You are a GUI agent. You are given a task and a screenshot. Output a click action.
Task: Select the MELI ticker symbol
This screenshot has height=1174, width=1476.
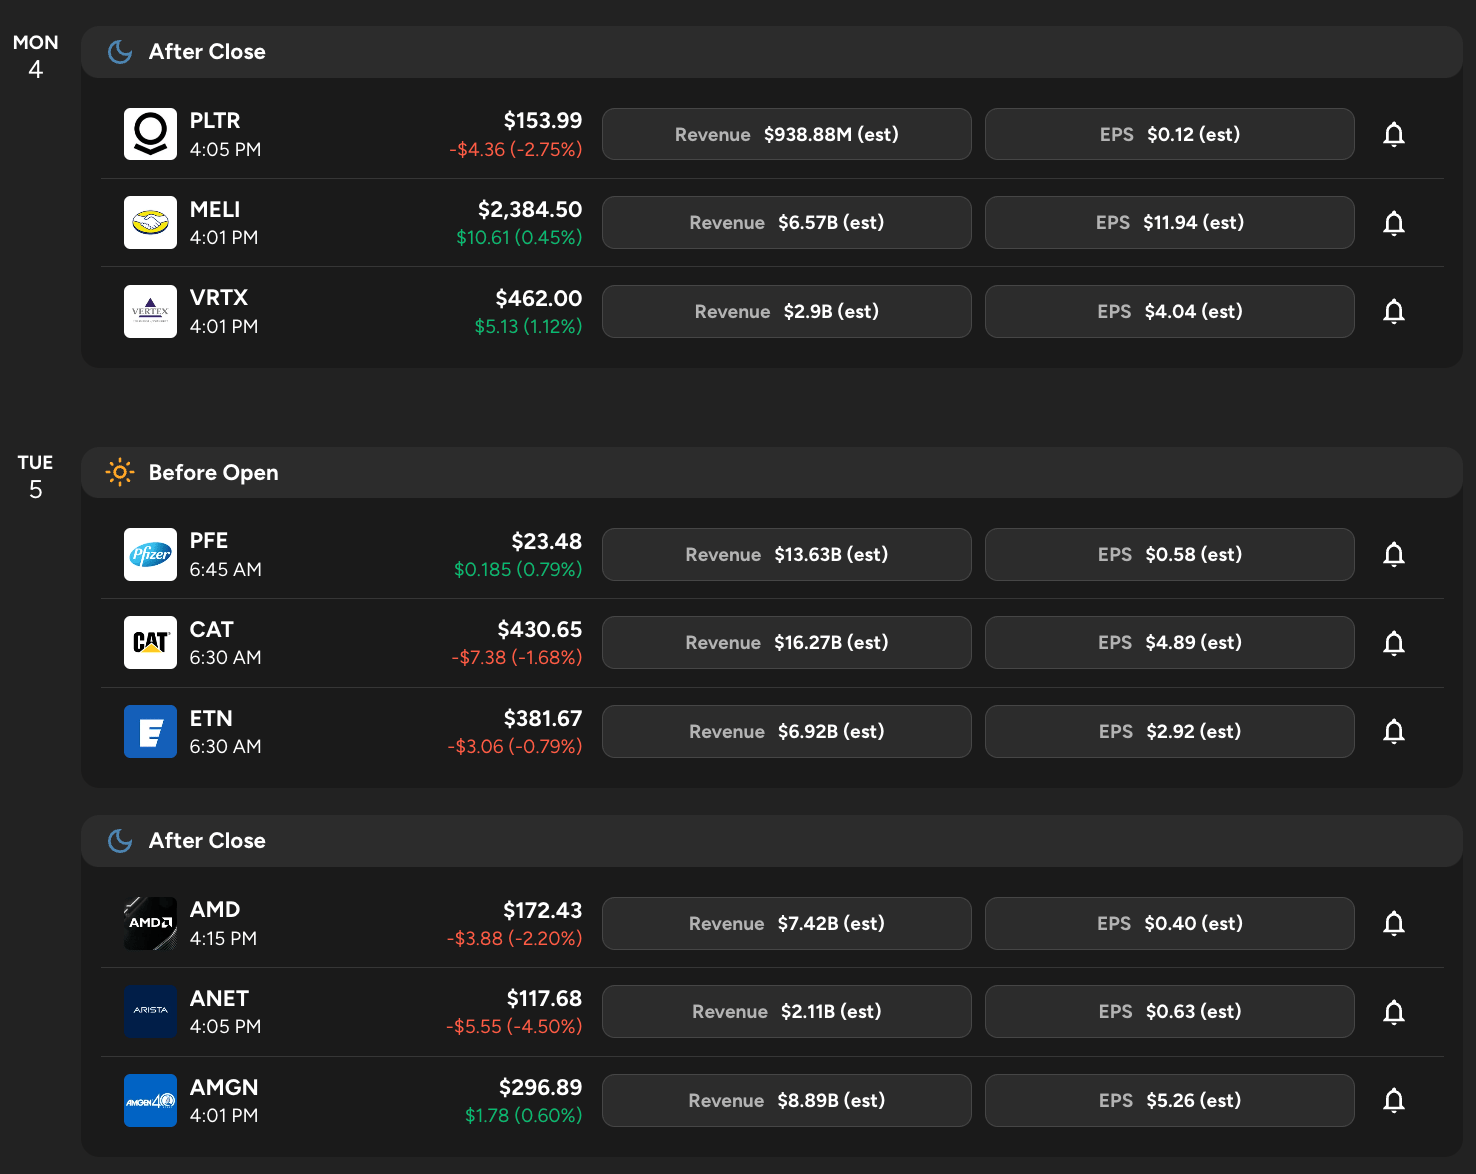[x=215, y=209]
